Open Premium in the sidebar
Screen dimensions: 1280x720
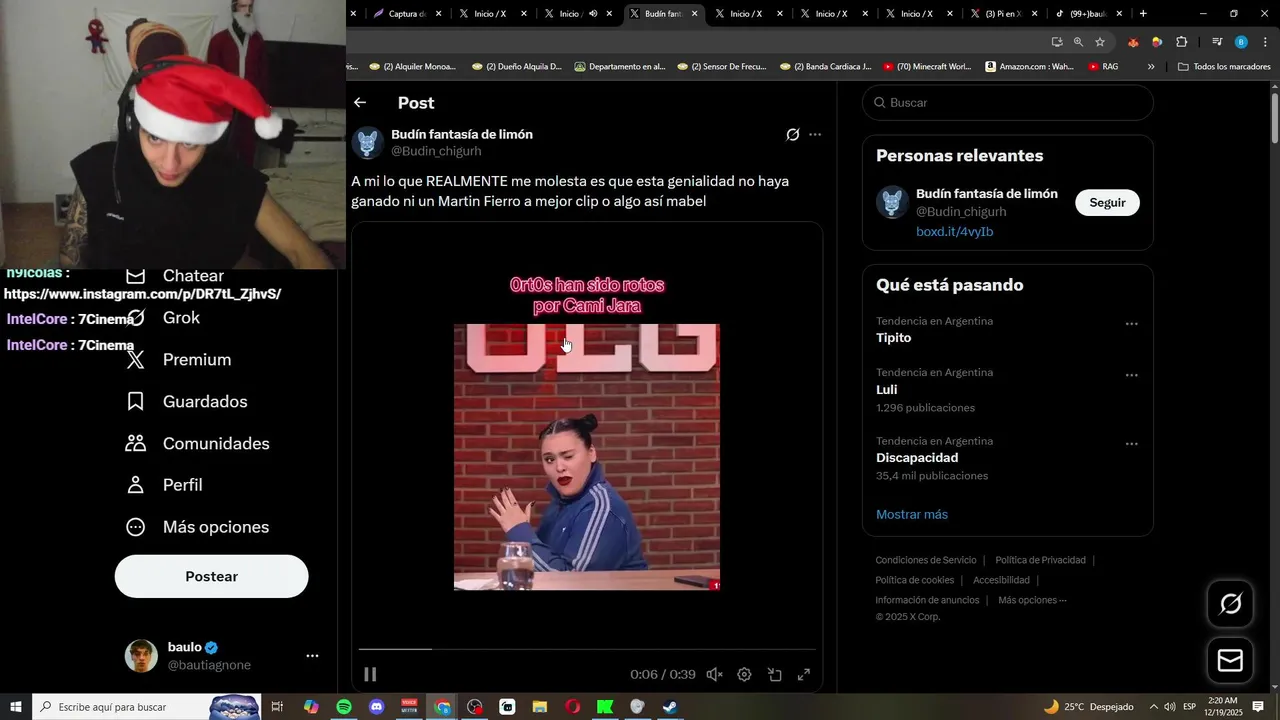point(180,360)
